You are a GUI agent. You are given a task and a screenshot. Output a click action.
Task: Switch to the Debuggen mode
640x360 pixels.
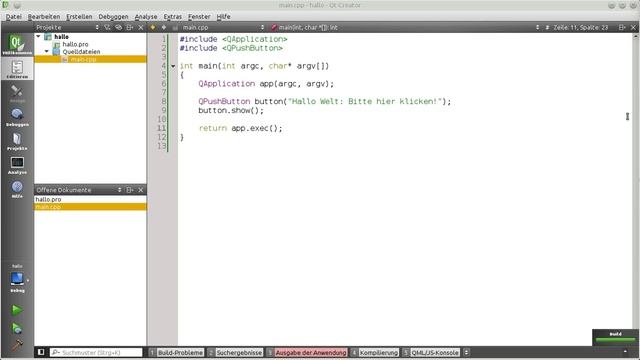[x=17, y=117]
